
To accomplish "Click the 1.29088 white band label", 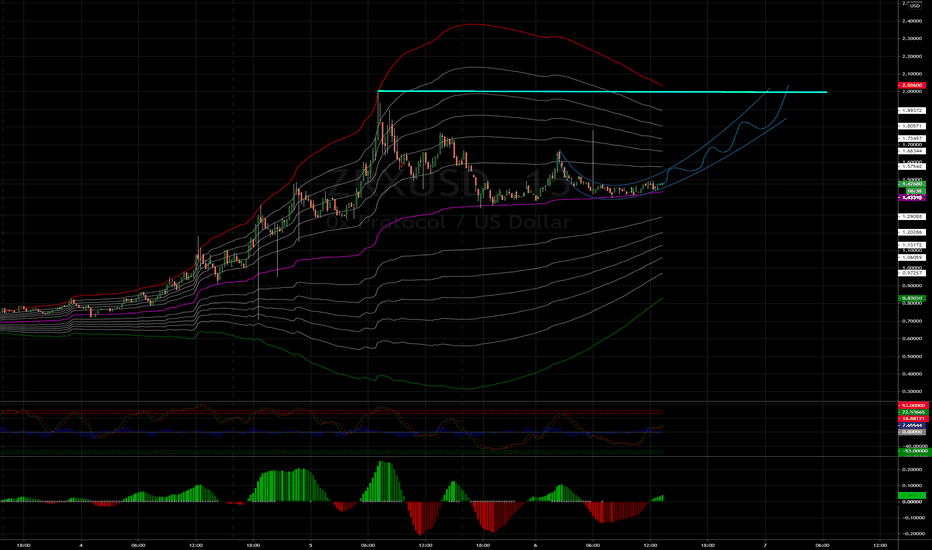I will [x=913, y=217].
